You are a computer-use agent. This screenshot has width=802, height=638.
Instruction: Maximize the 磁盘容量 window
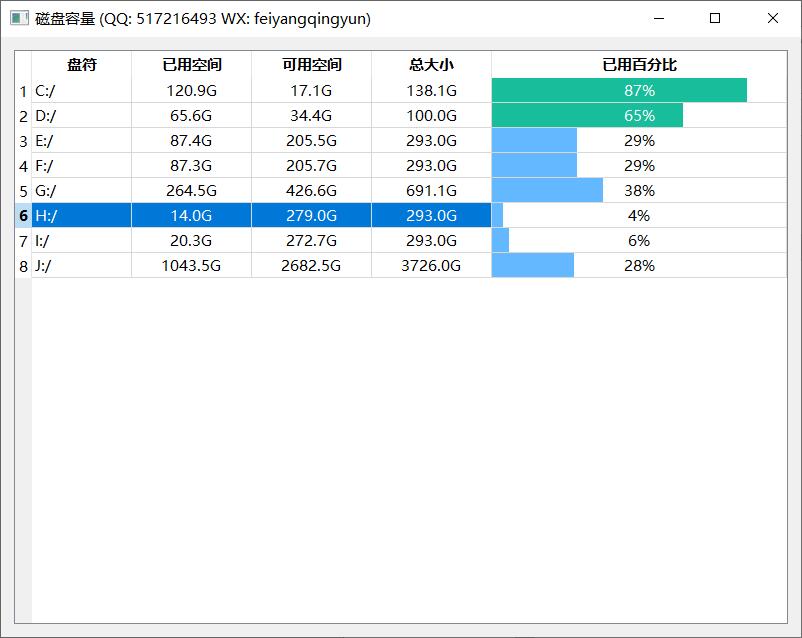[715, 18]
